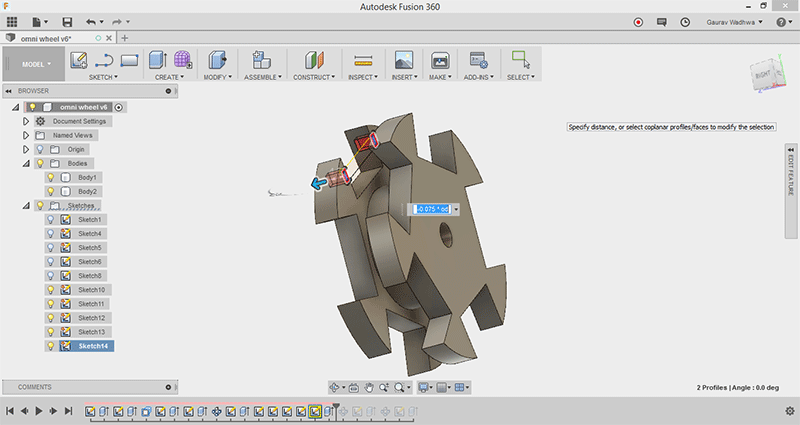Close the omni wheel v6 tab

click(109, 38)
